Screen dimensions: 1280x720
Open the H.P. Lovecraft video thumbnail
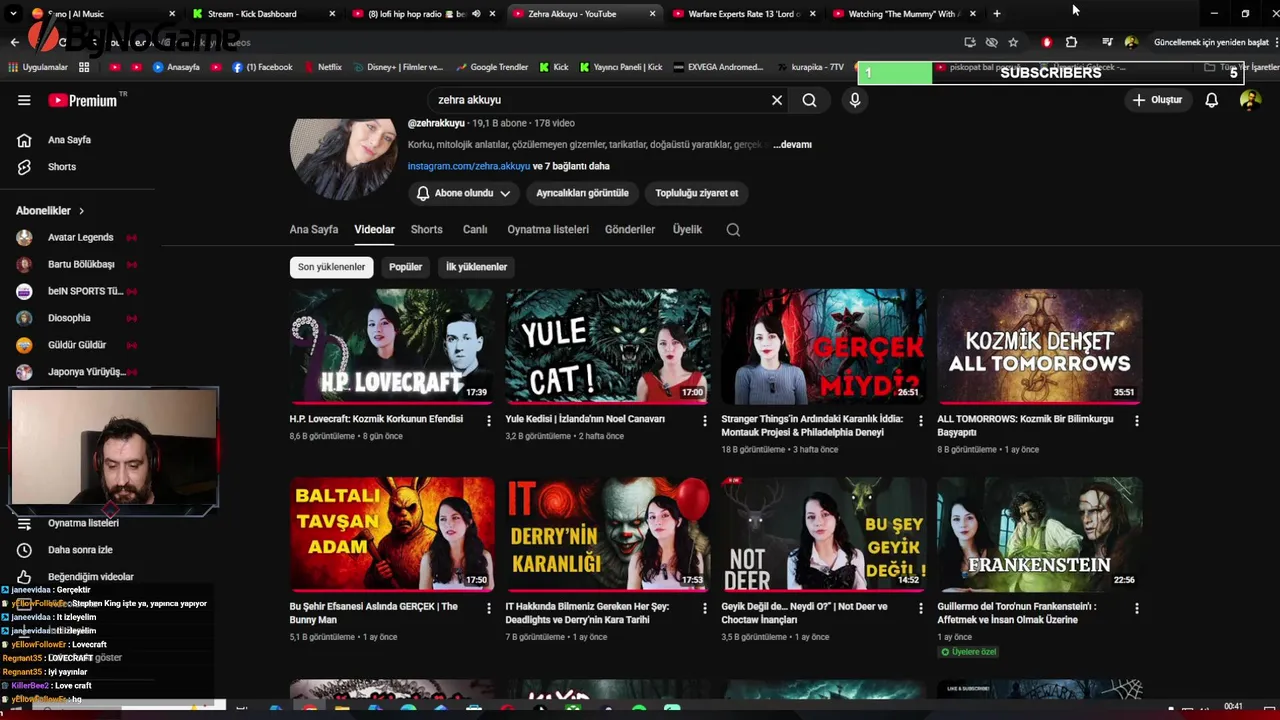pyautogui.click(x=392, y=346)
